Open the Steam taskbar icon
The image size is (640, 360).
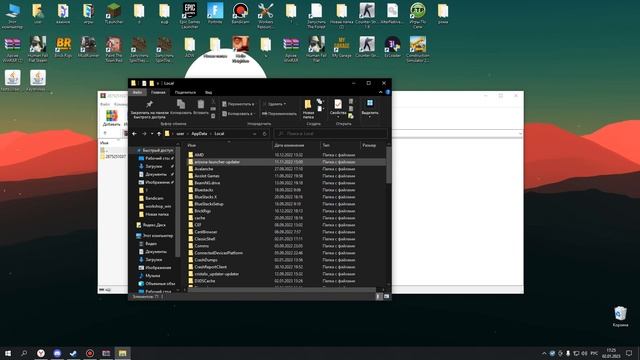pyautogui.click(x=73, y=353)
